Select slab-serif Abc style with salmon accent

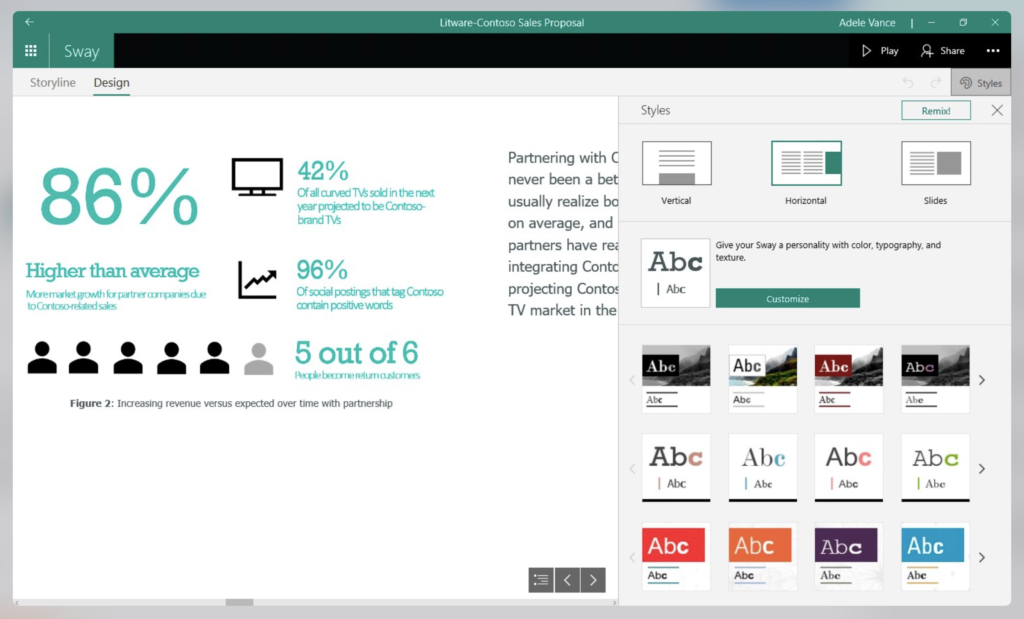pos(676,468)
